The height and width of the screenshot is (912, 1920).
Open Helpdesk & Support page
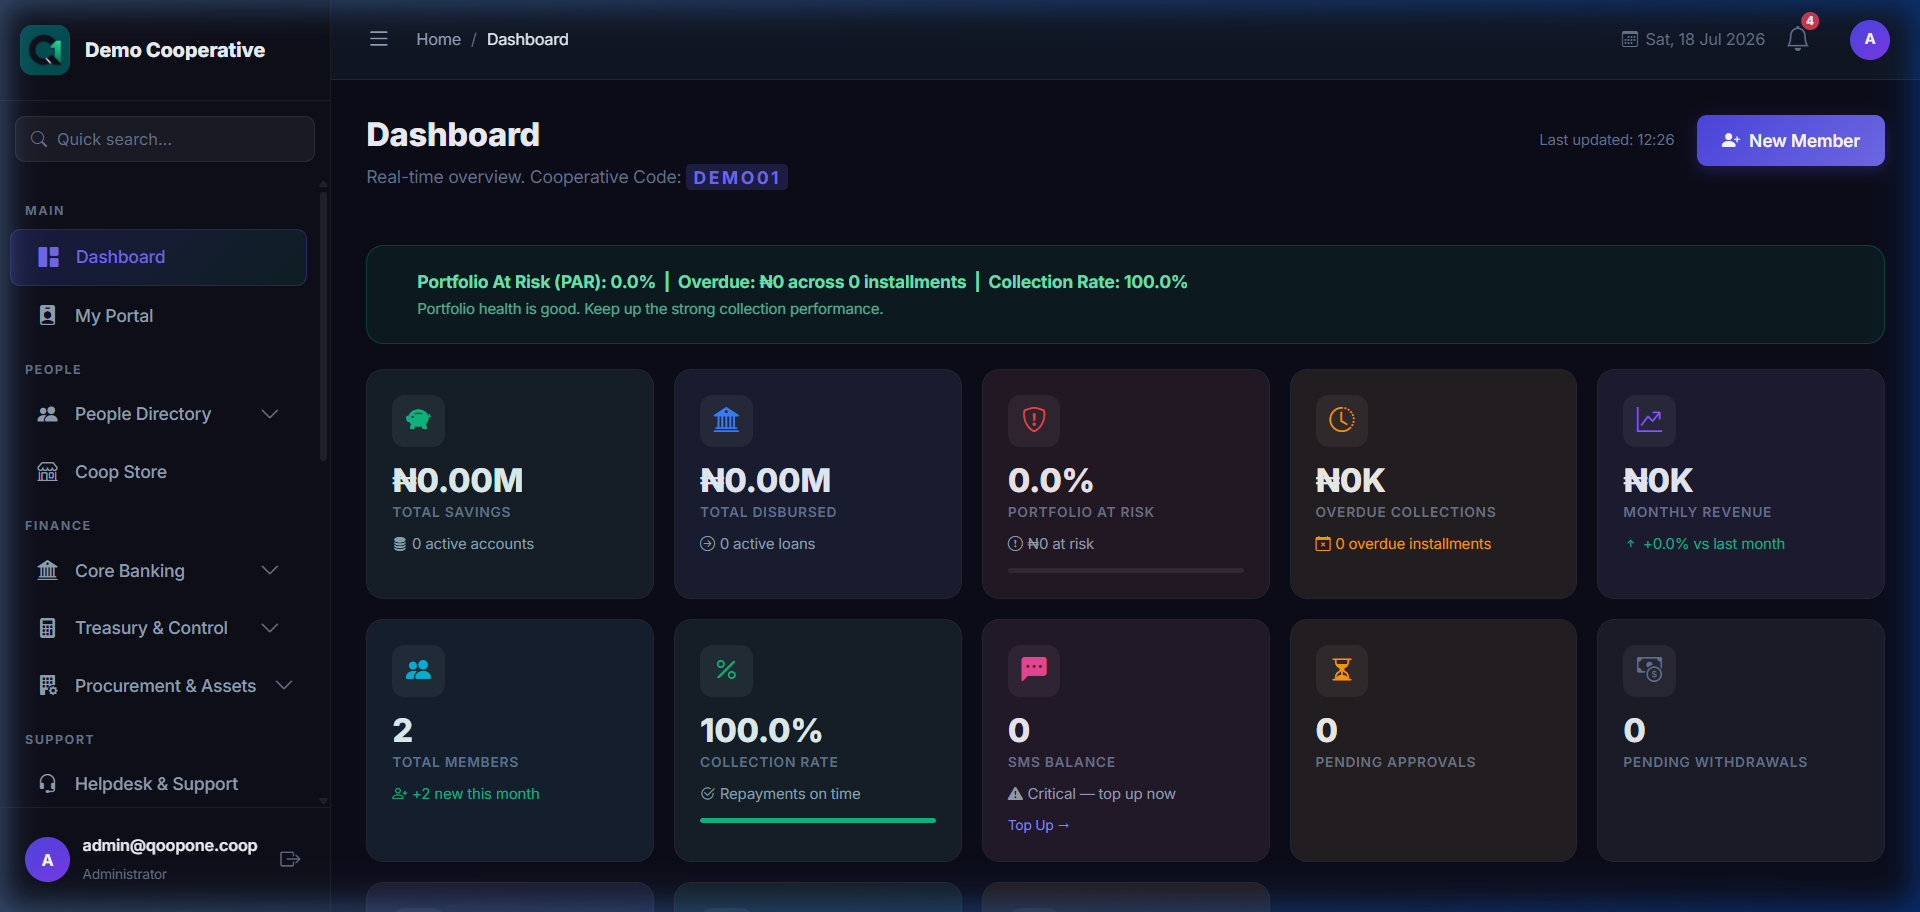(x=158, y=784)
